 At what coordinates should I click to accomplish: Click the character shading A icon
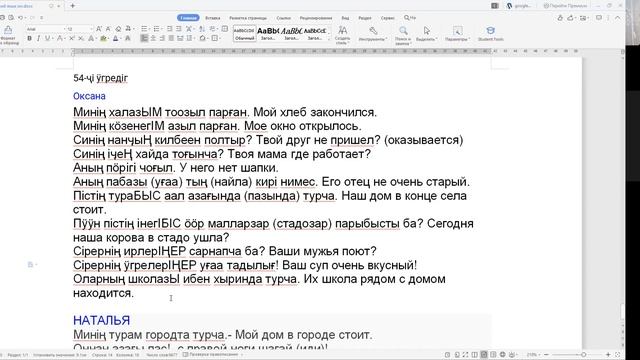(x=128, y=38)
